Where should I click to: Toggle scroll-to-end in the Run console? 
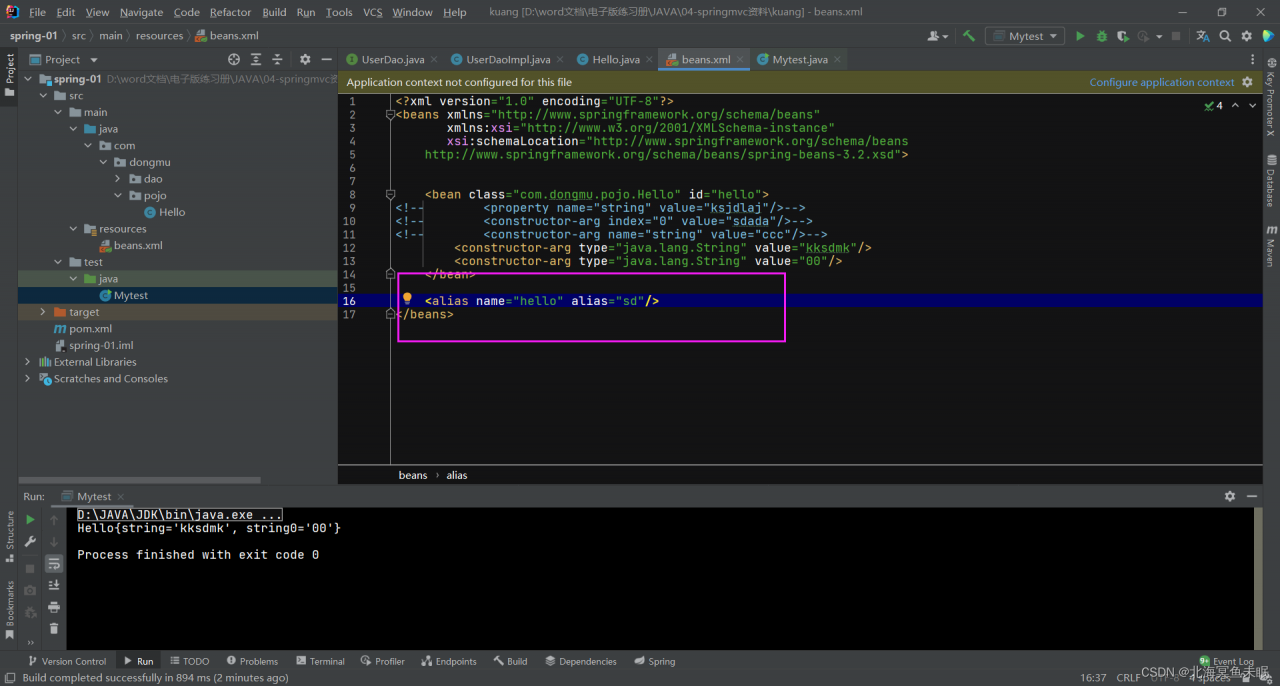(x=54, y=585)
